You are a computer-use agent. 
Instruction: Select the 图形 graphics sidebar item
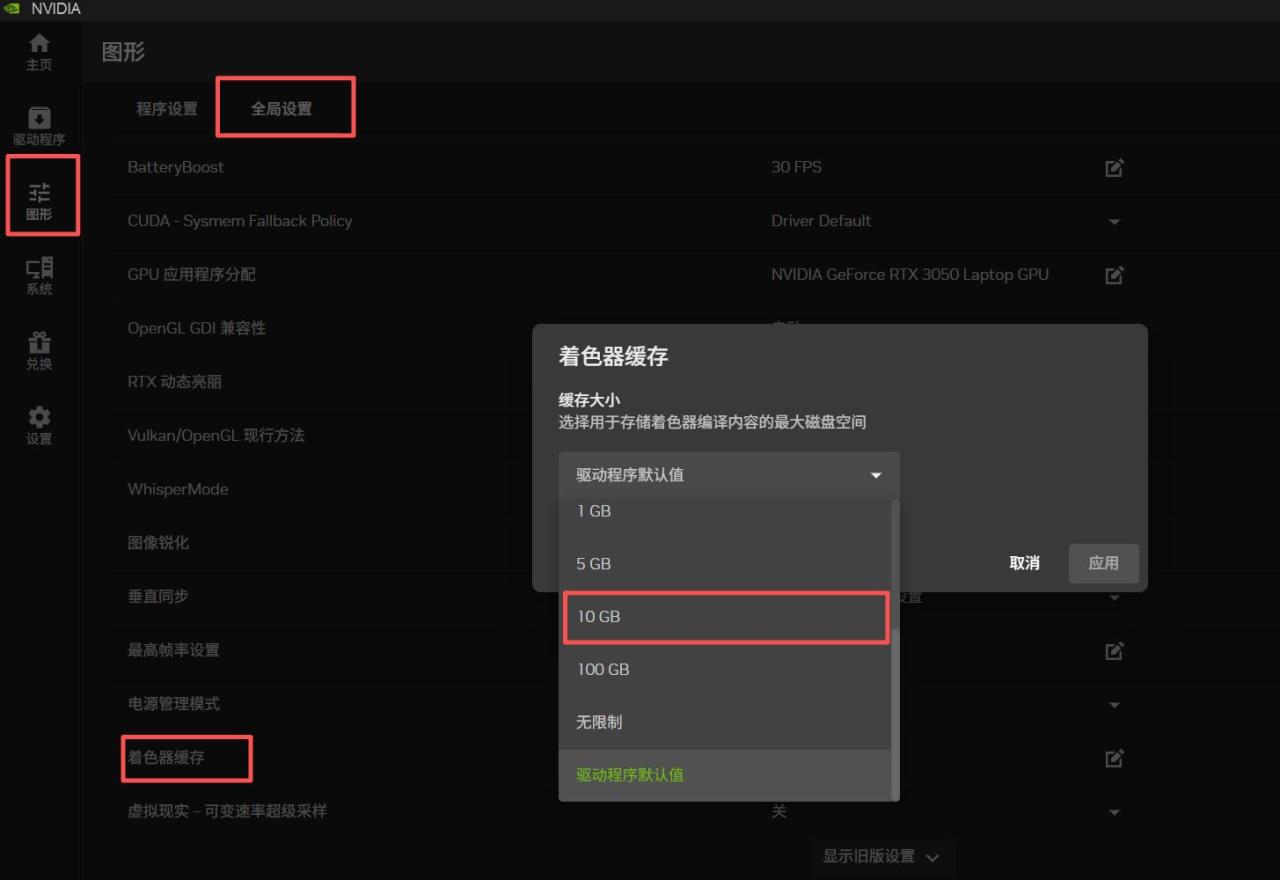tap(39, 201)
